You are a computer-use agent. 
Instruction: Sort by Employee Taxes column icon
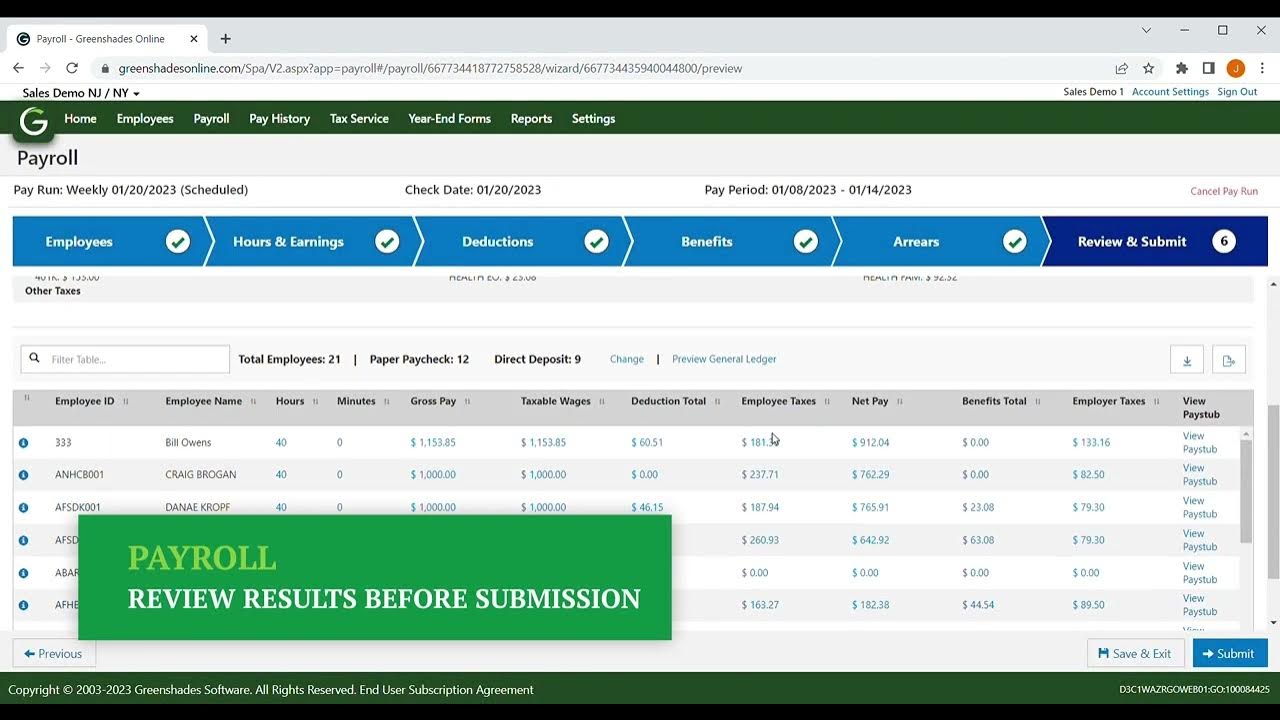[827, 402]
